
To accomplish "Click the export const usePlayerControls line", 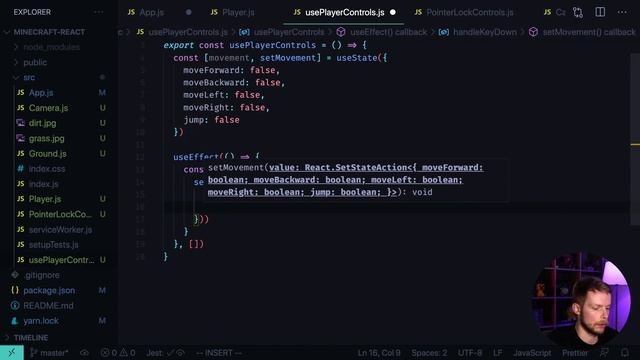I will tap(265, 45).
